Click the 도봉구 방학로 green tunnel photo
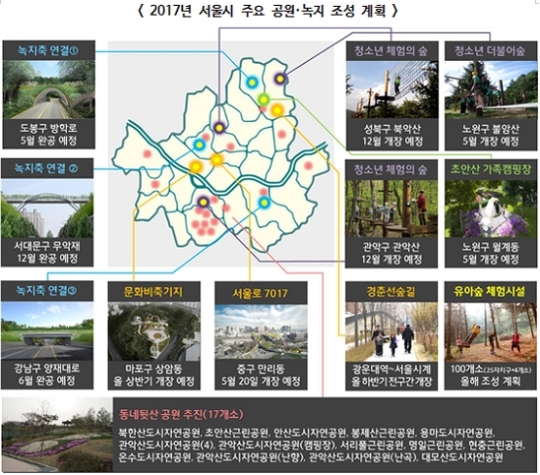Screen dimensions: 540x475 point(49,90)
